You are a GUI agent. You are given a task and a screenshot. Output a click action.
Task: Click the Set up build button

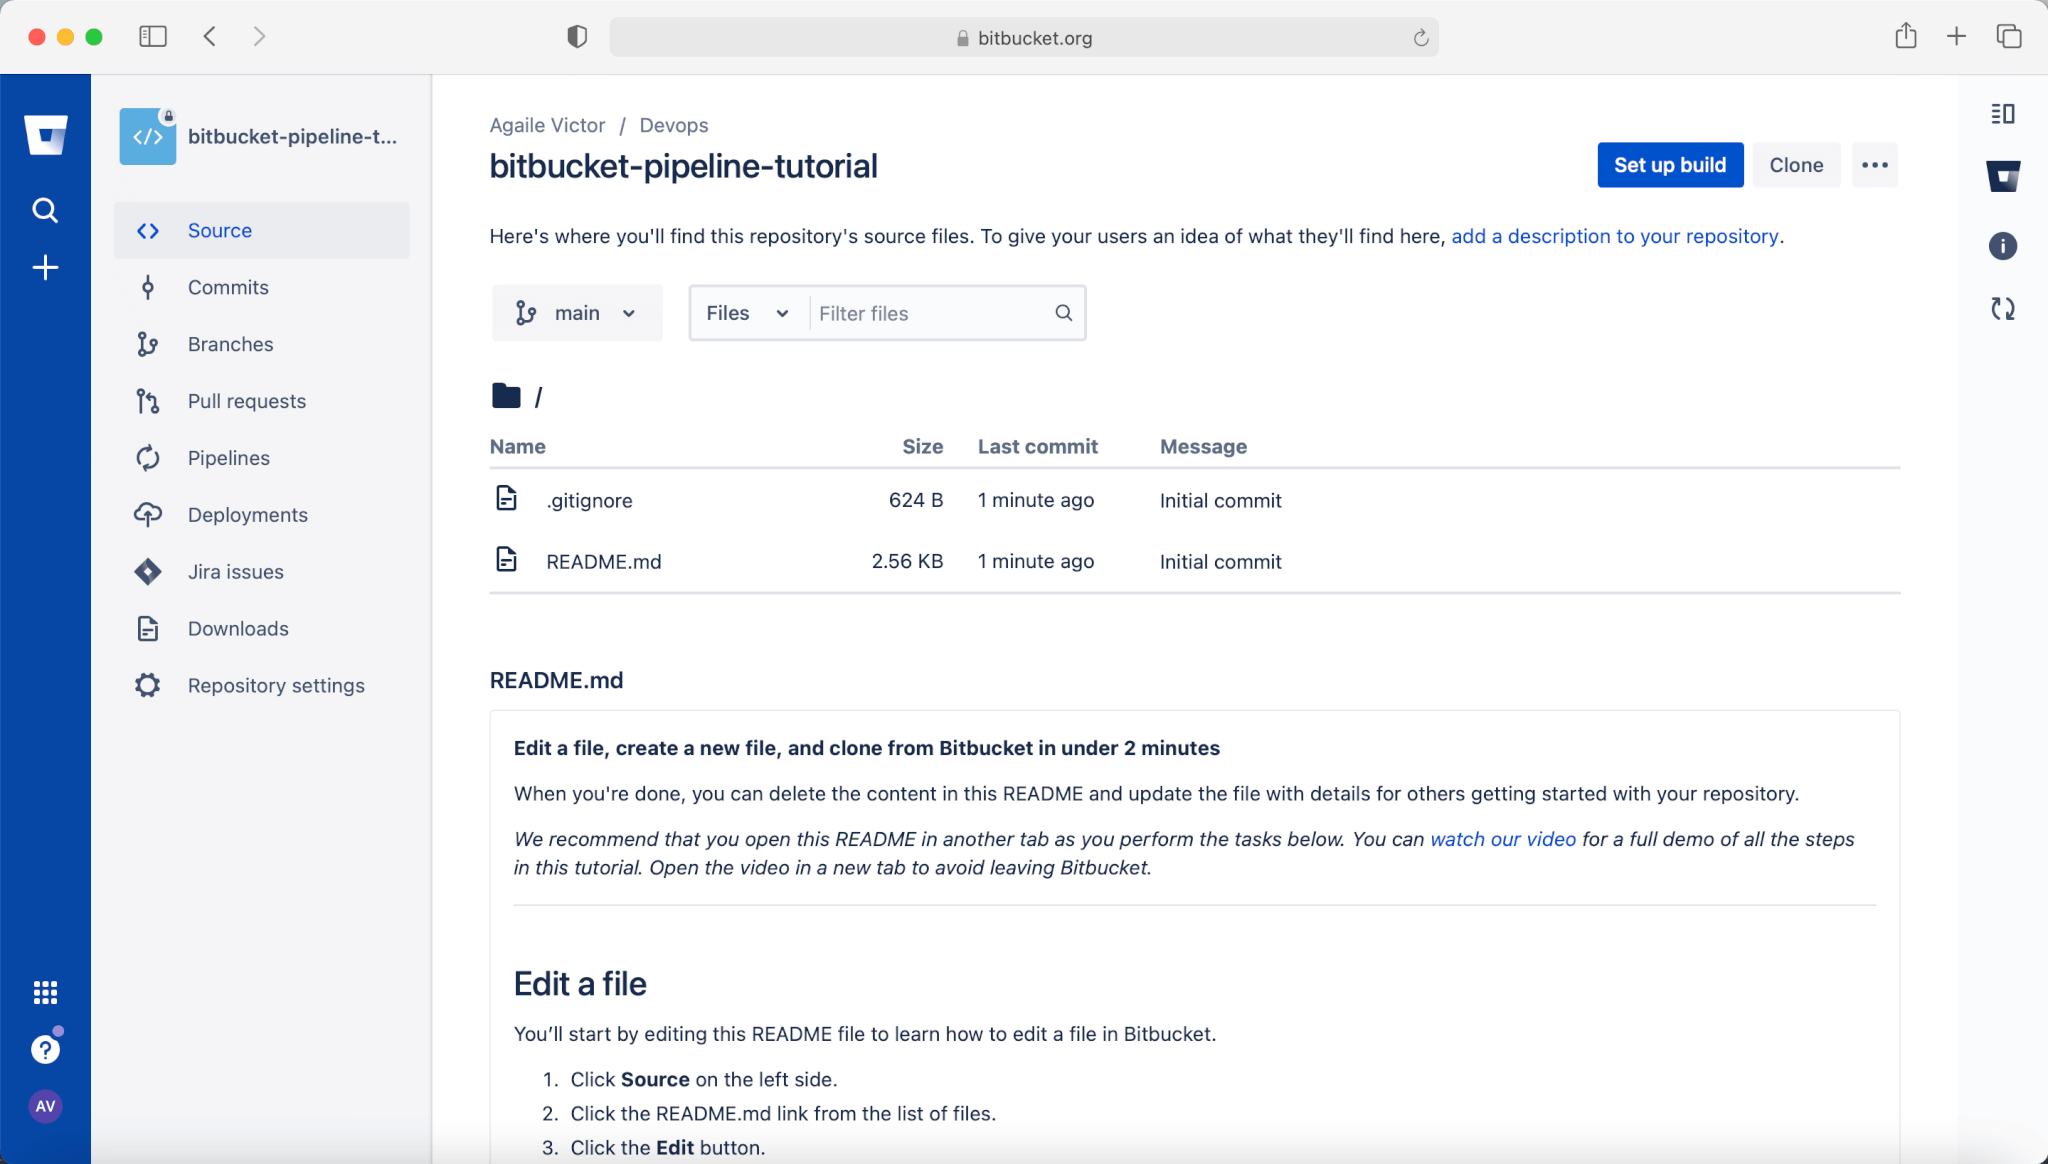[1670, 165]
